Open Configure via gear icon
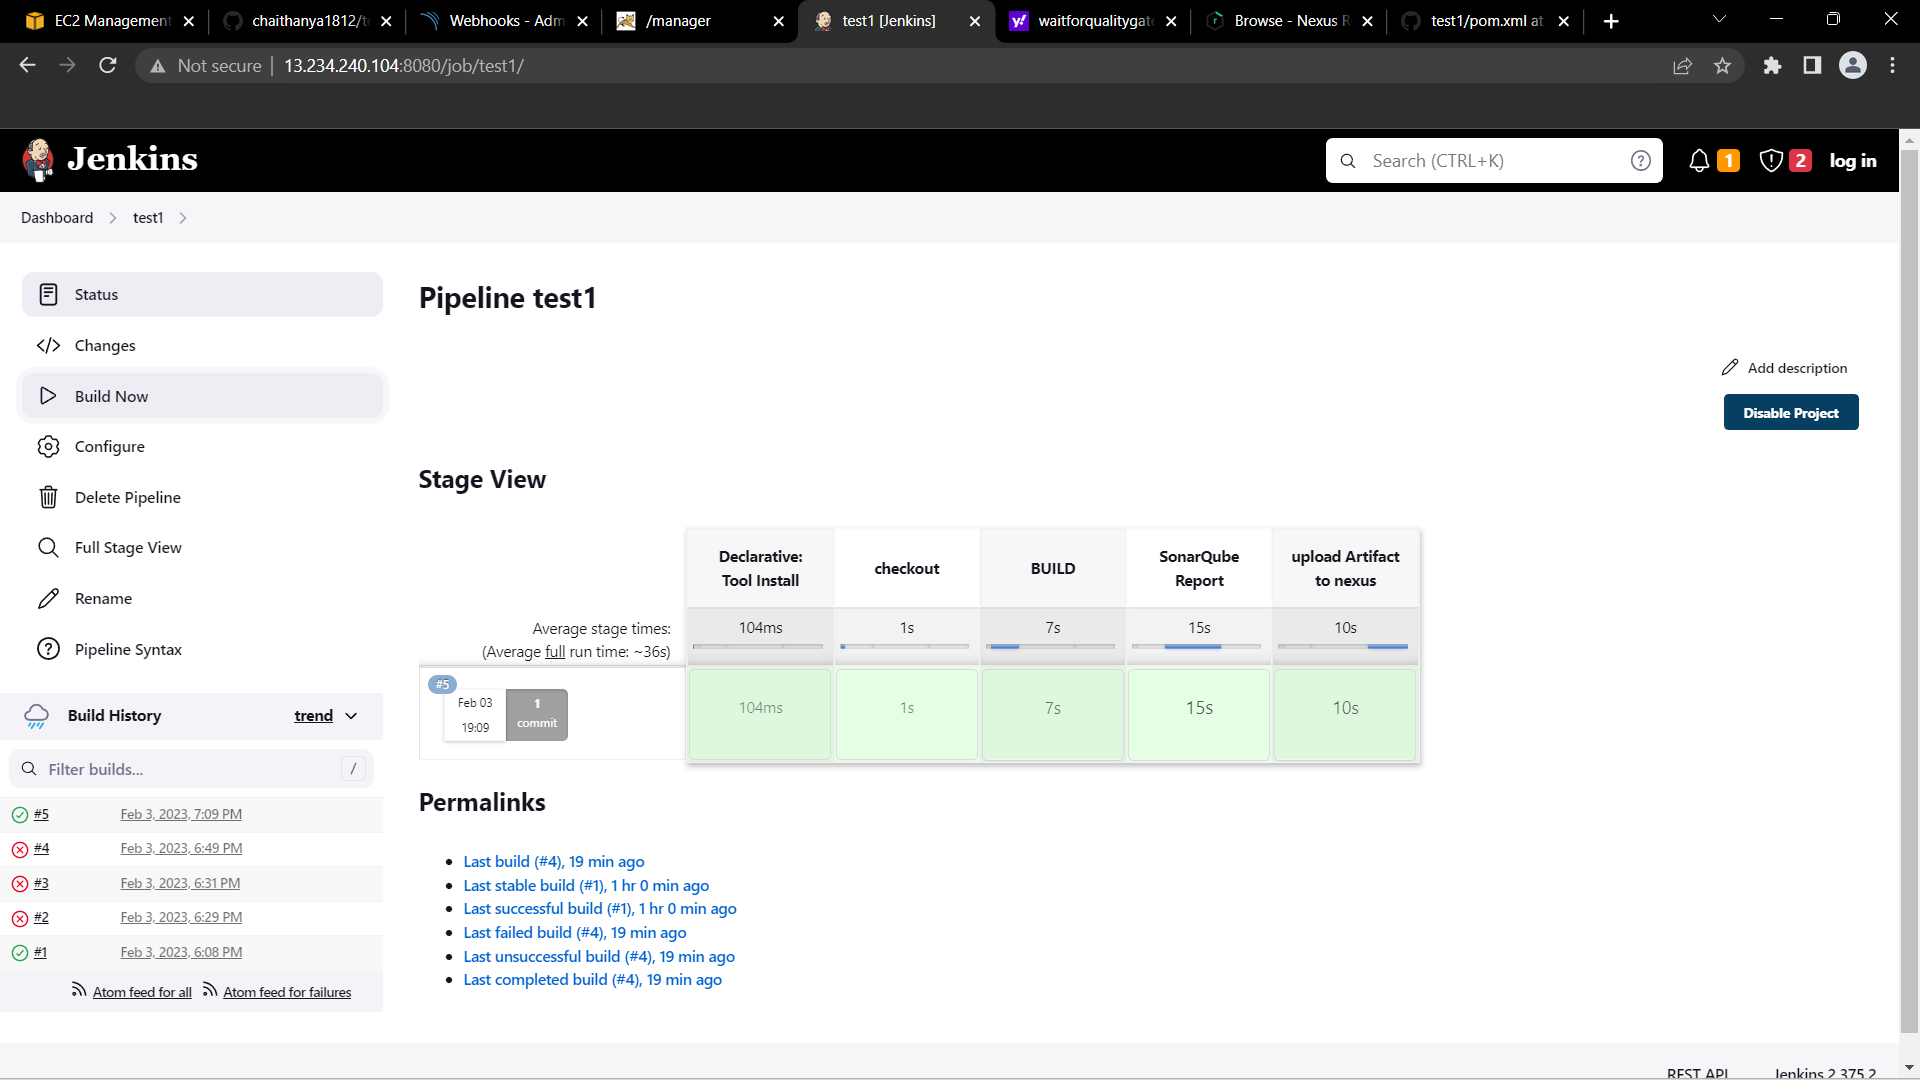The width and height of the screenshot is (1920, 1080). tap(48, 446)
